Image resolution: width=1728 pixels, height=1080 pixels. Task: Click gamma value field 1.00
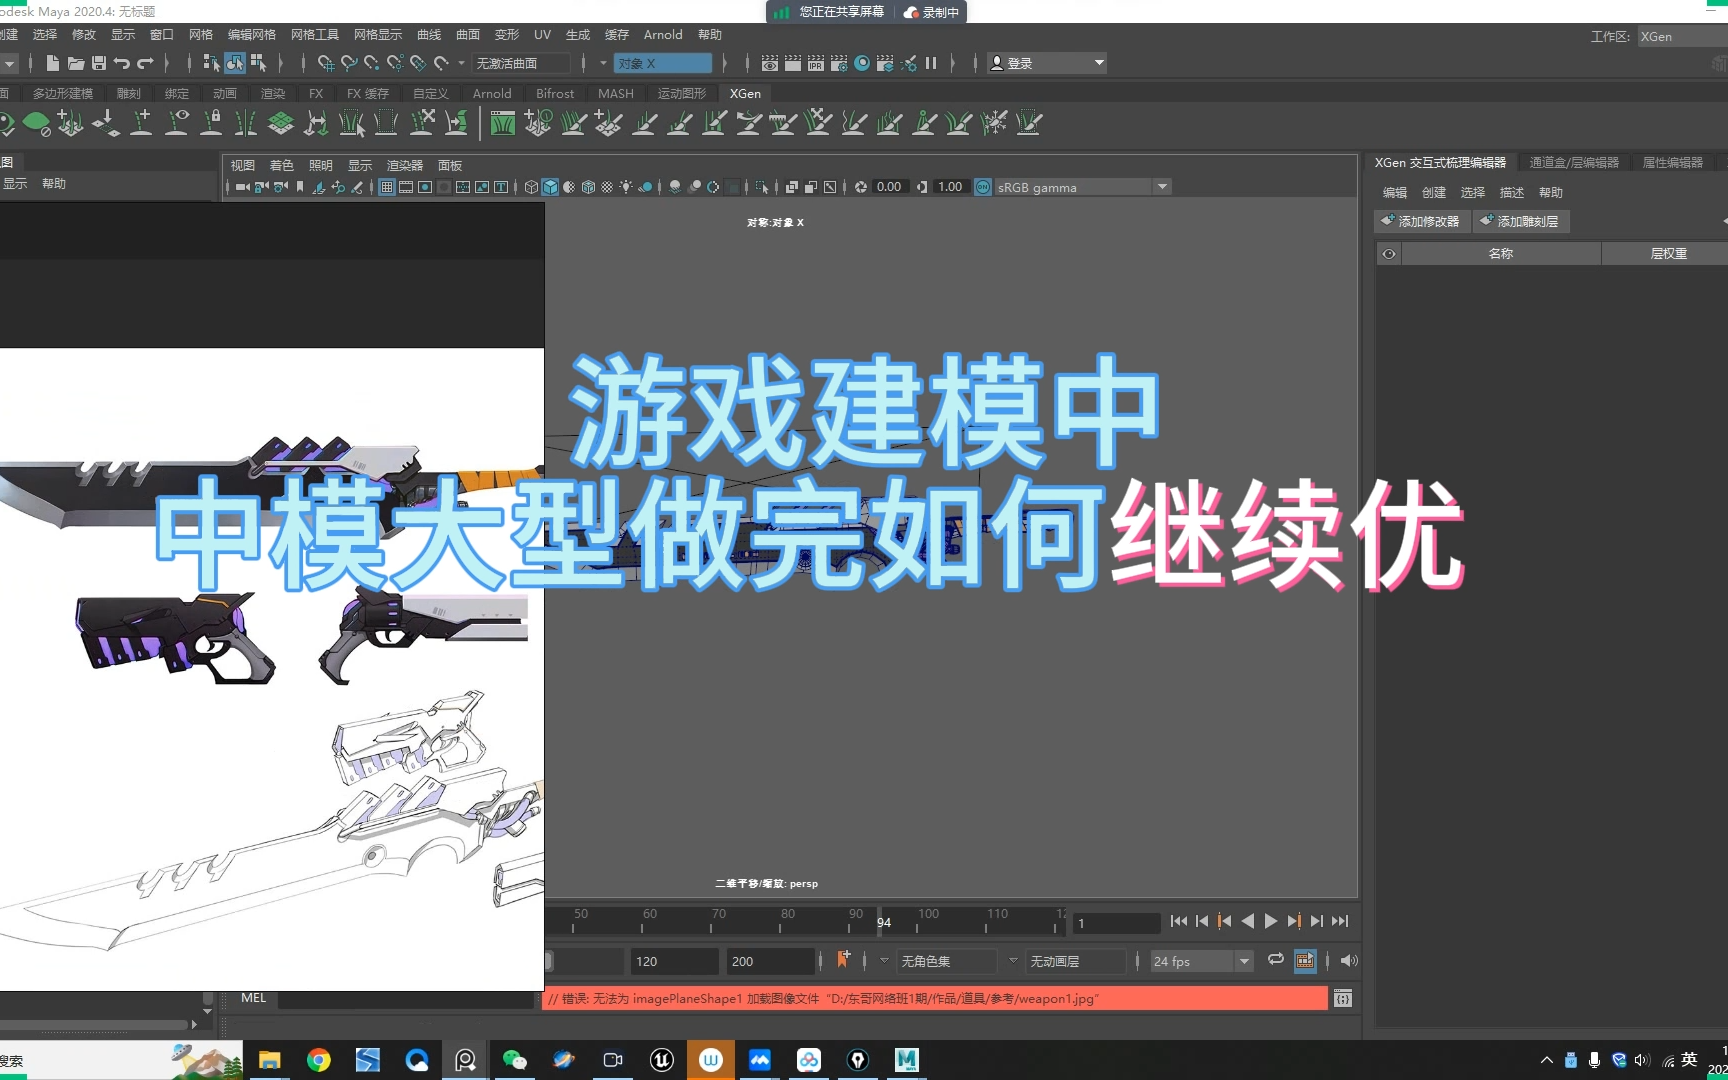coord(950,187)
